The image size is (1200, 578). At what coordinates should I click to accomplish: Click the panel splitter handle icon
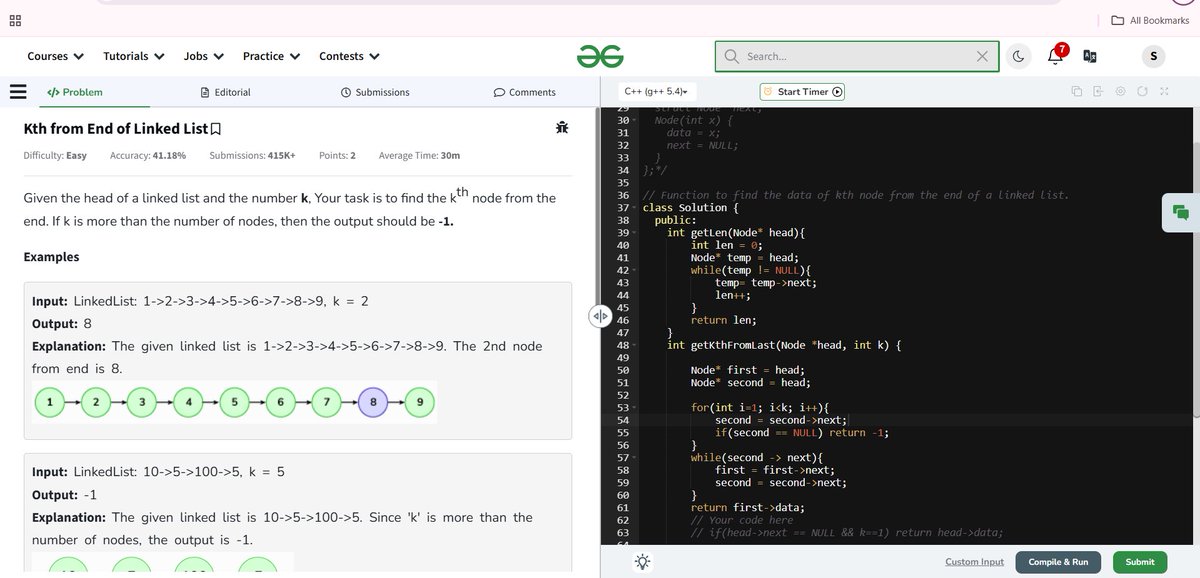[600, 316]
